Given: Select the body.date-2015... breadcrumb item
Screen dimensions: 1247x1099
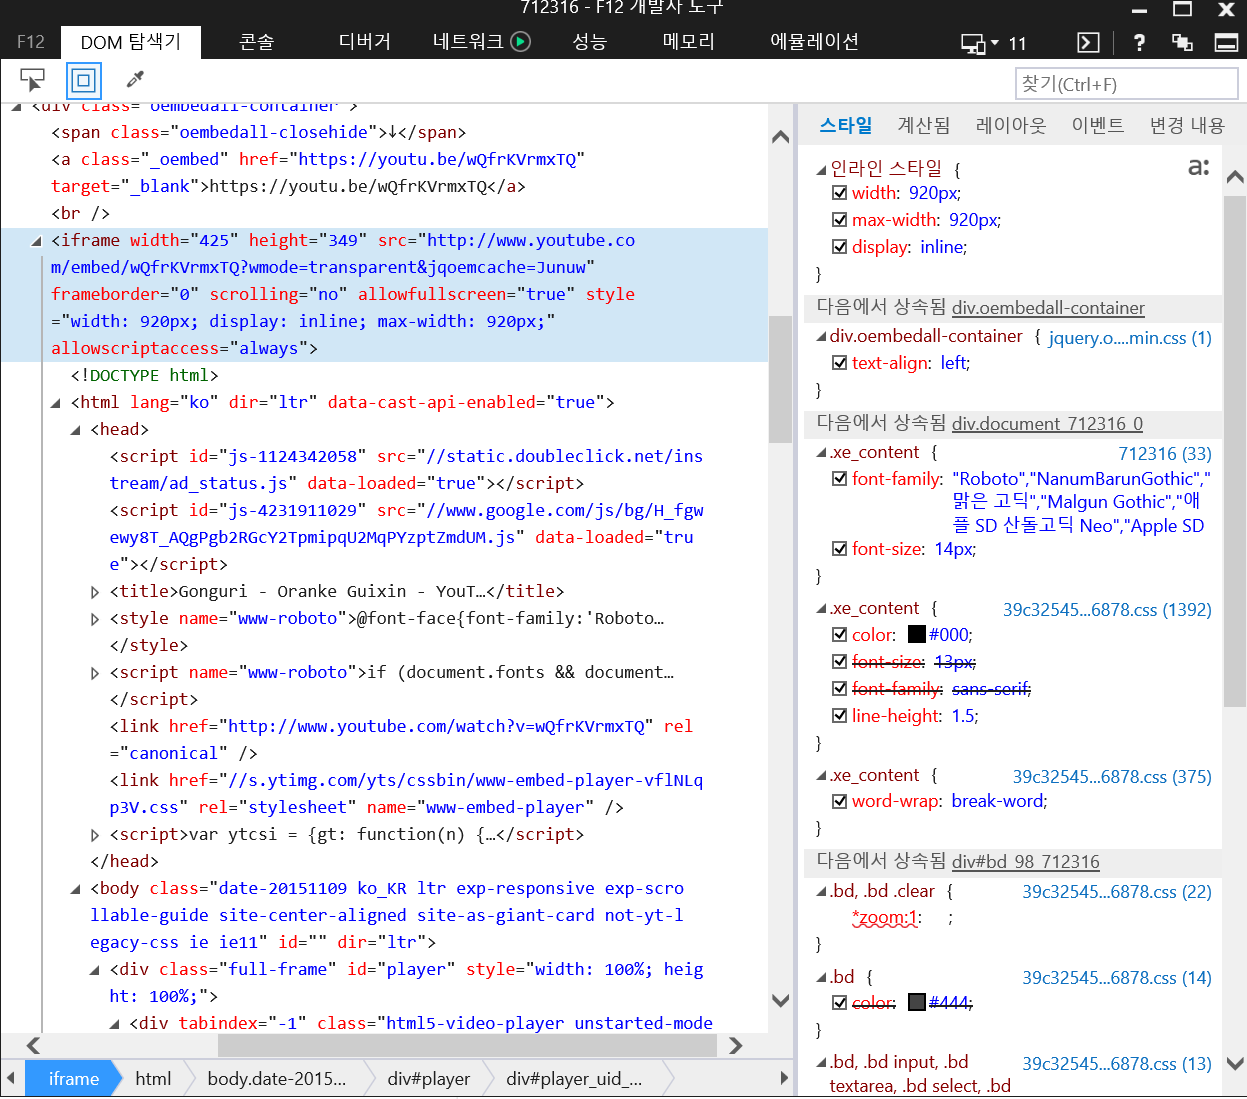Looking at the screenshot, I should click(277, 1079).
